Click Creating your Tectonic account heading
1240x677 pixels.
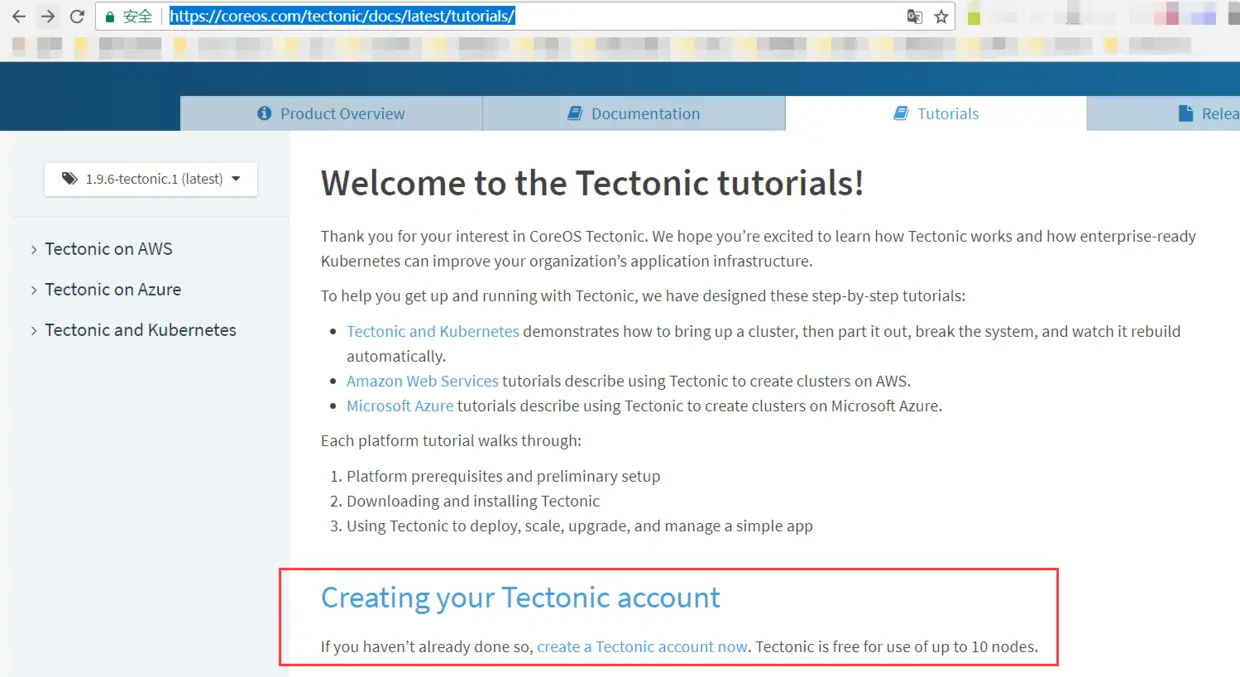520,597
